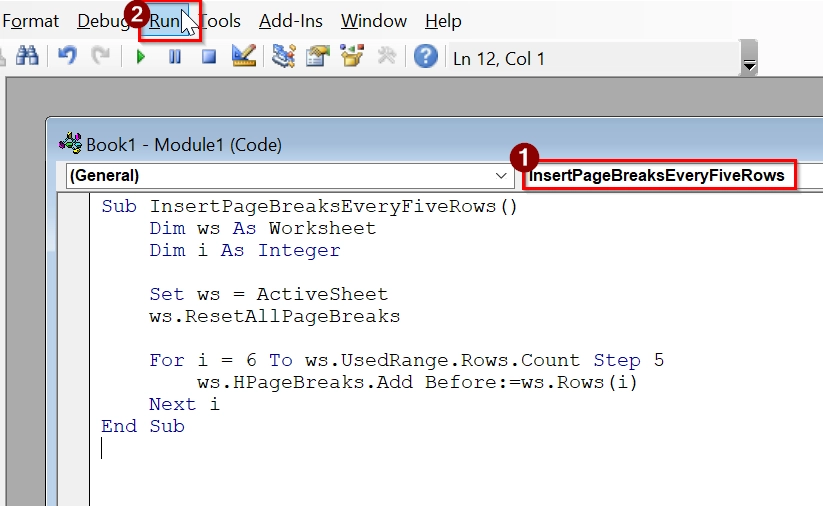The image size is (823, 506).
Task: Click the Reset stop square icon
Action: click(x=209, y=56)
